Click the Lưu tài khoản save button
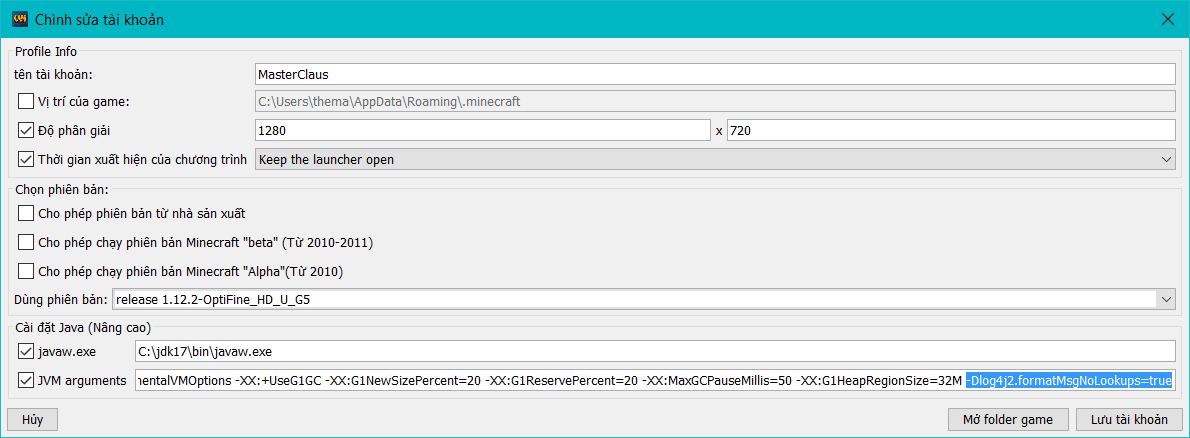This screenshot has width=1190, height=438. click(1129, 420)
